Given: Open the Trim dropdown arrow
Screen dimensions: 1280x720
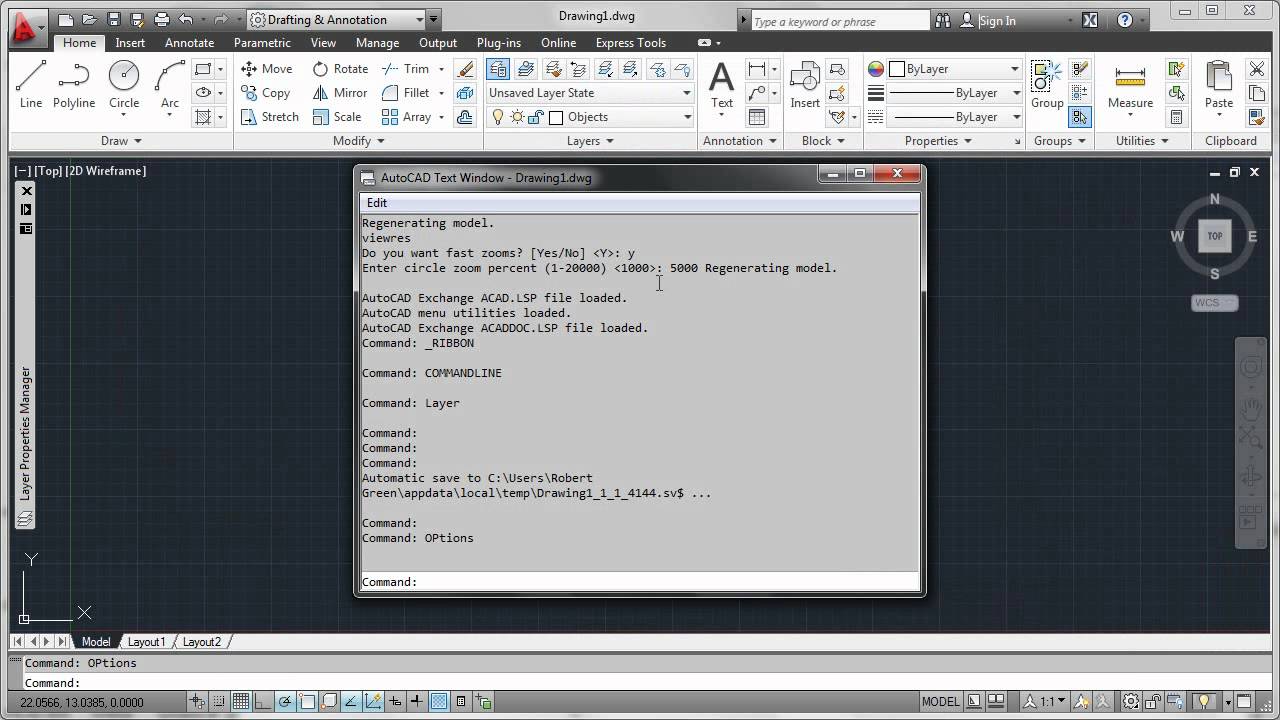Looking at the screenshot, I should click(441, 69).
